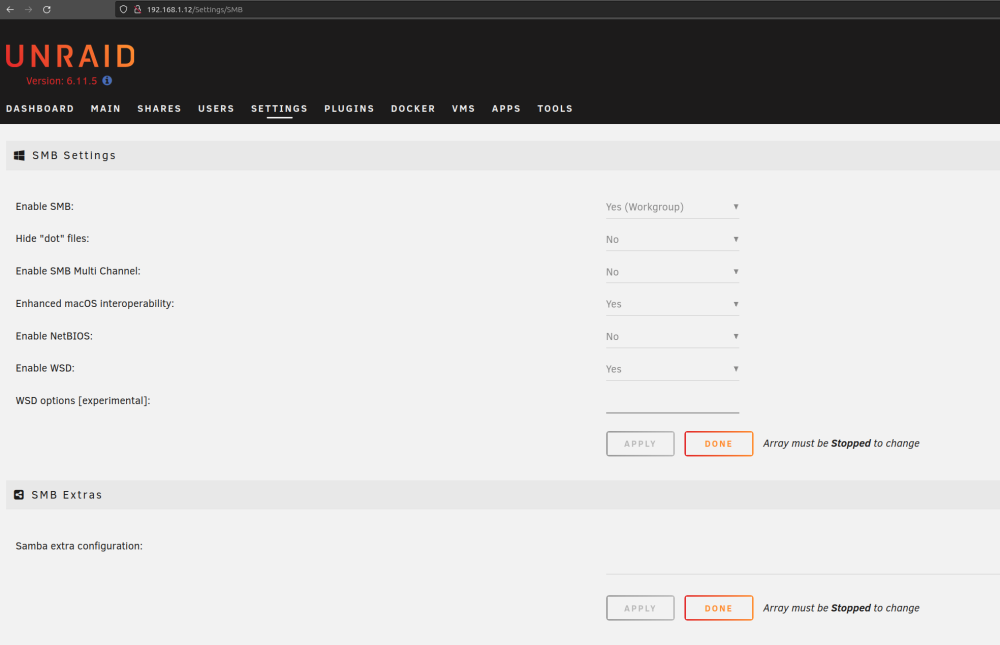Open the Enable NetBIOS dropdown

coord(672,337)
